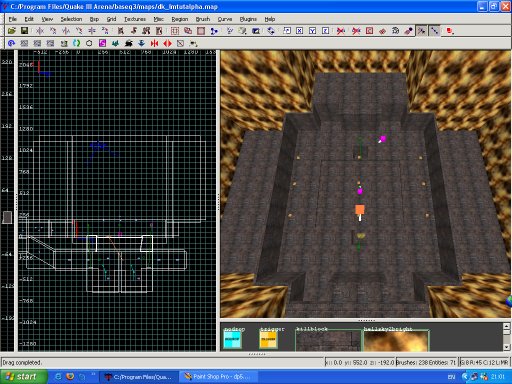
Task: Toggle the pressed diagonal line icon
Action: click(x=435, y=31)
